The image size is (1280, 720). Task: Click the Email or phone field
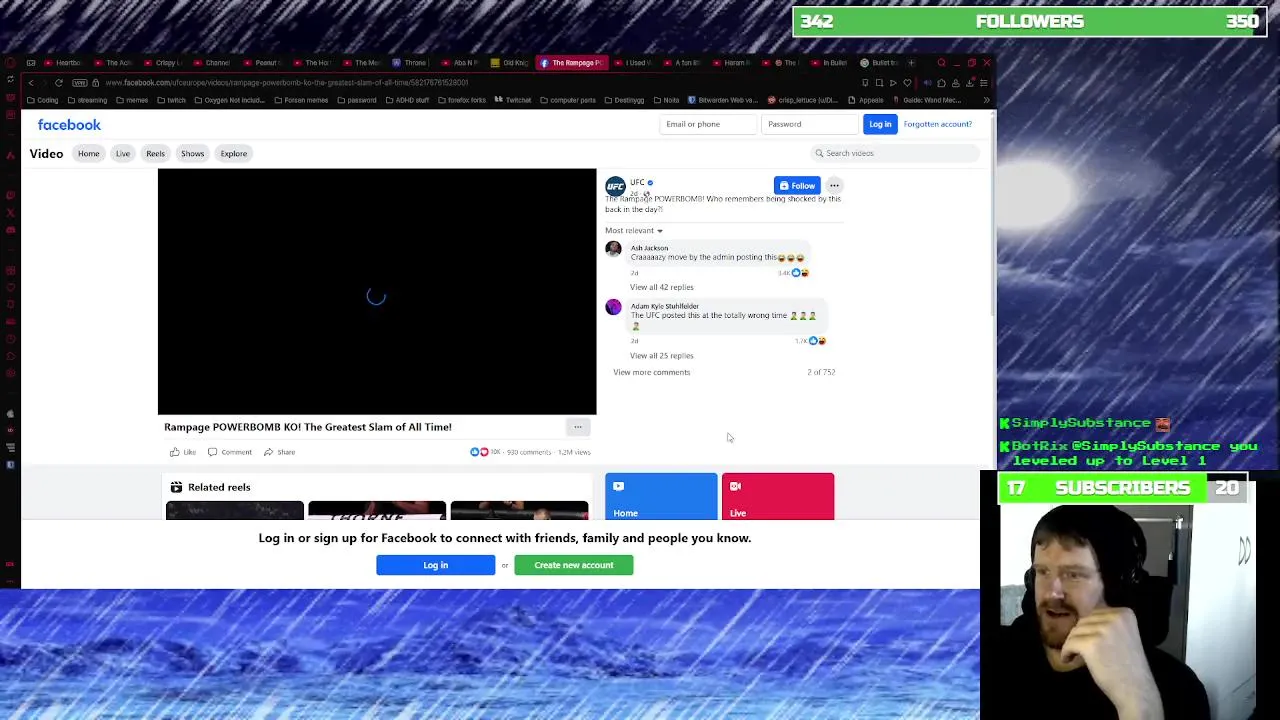tap(709, 124)
